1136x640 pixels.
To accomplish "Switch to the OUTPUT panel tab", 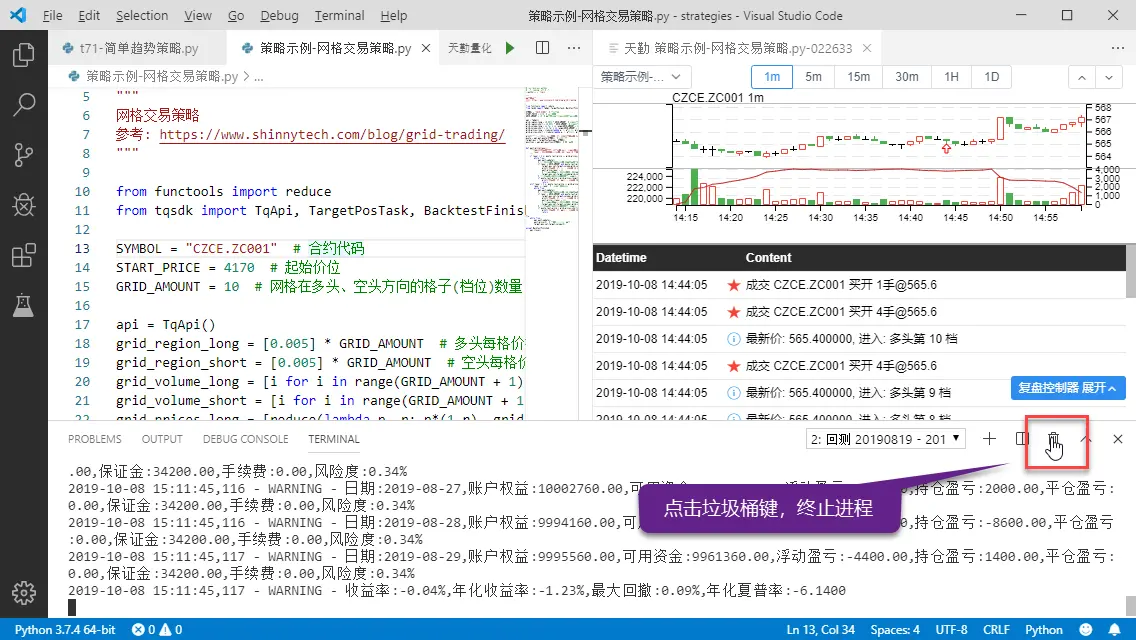I will [162, 439].
